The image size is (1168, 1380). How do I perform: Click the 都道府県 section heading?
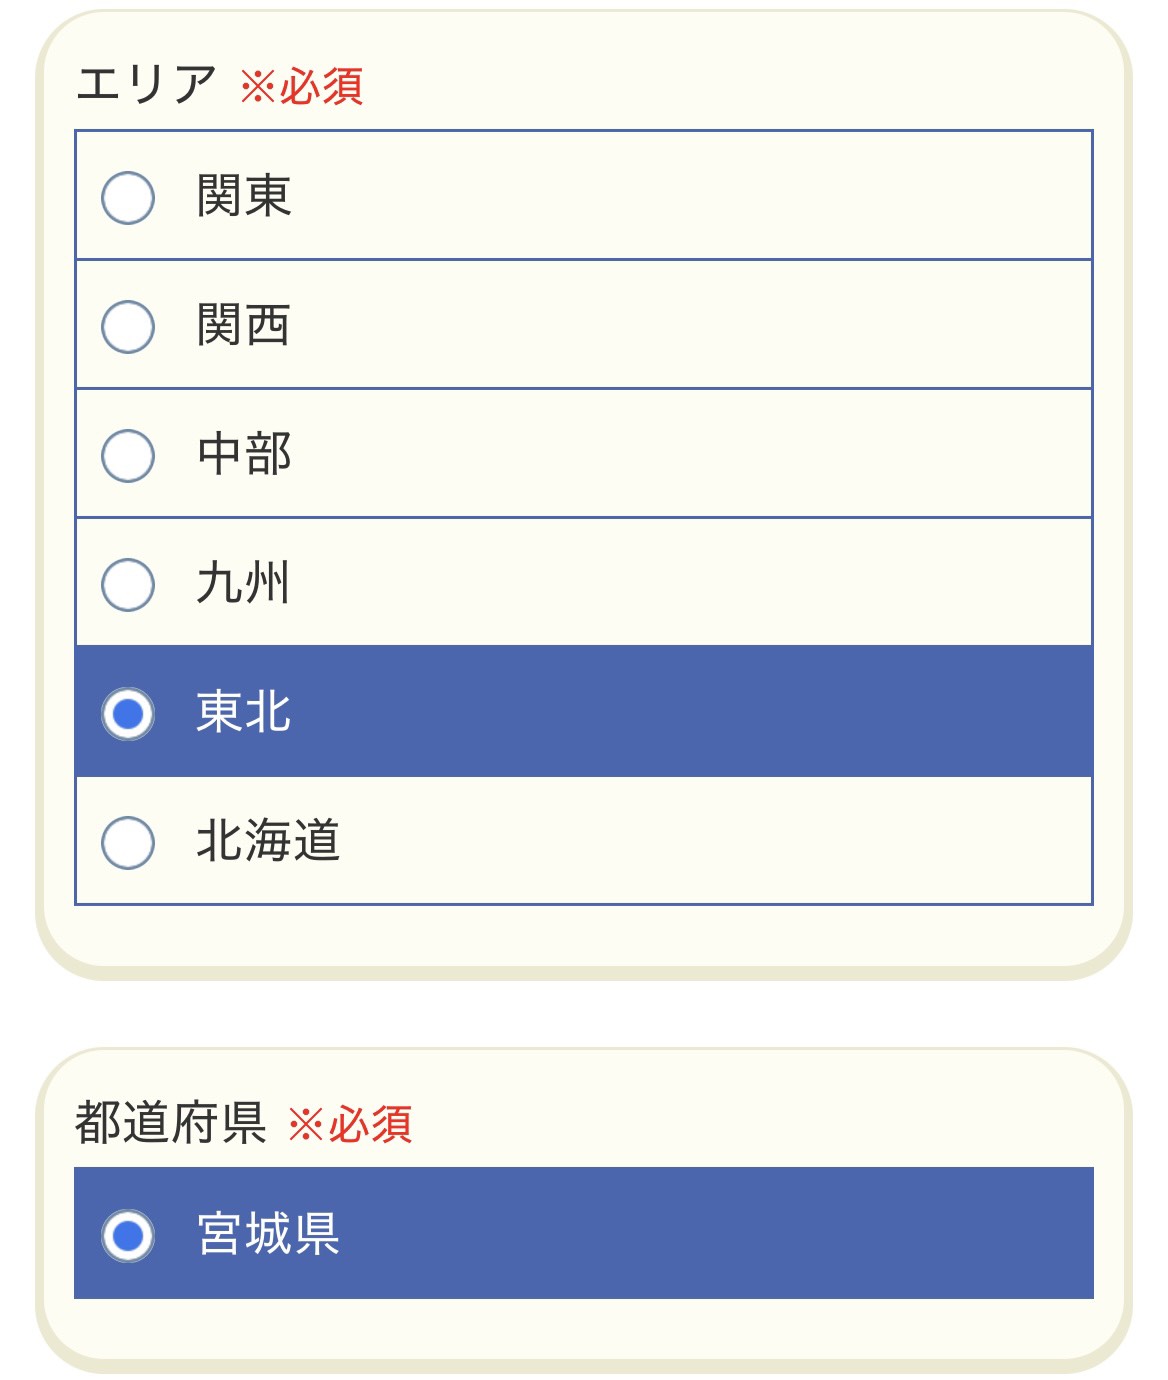point(171,1123)
